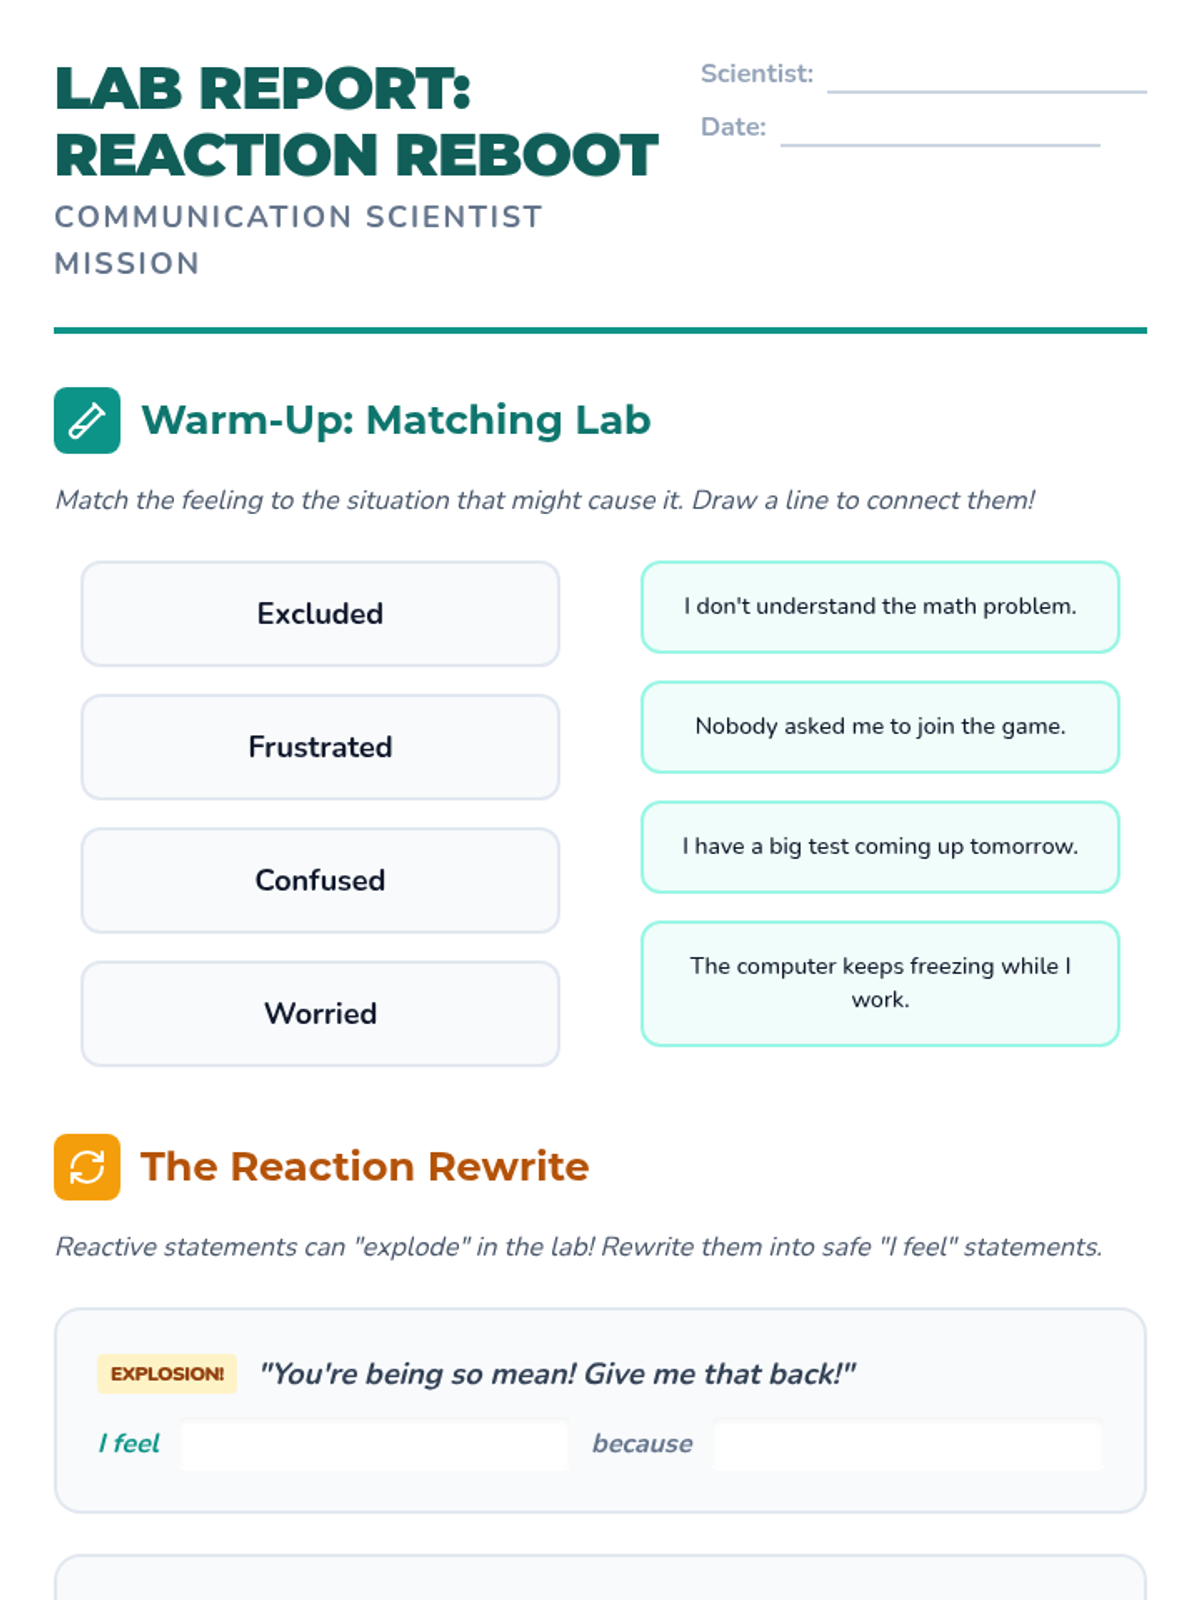Screen dimensions: 1200x1600
Task: Click the input field after "because"
Action: point(907,1444)
